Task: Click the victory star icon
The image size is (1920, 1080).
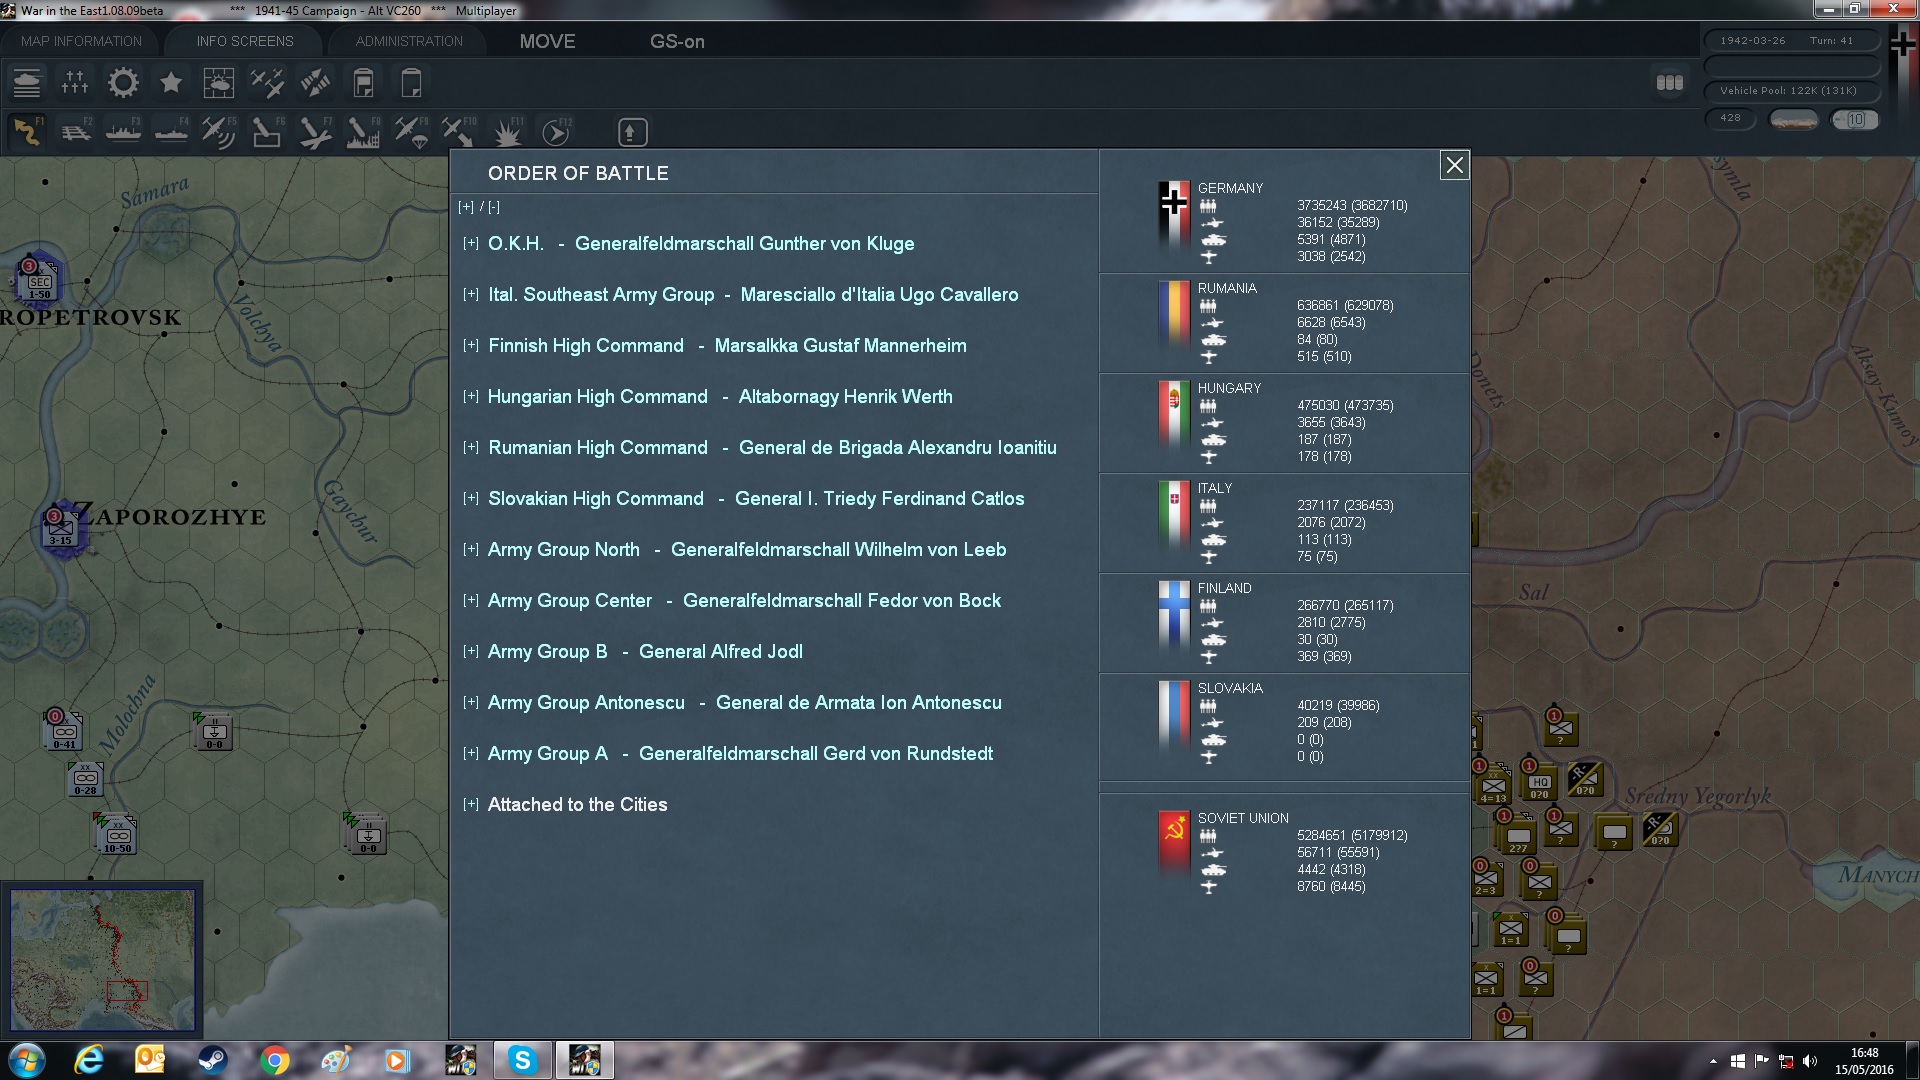Action: tap(171, 83)
